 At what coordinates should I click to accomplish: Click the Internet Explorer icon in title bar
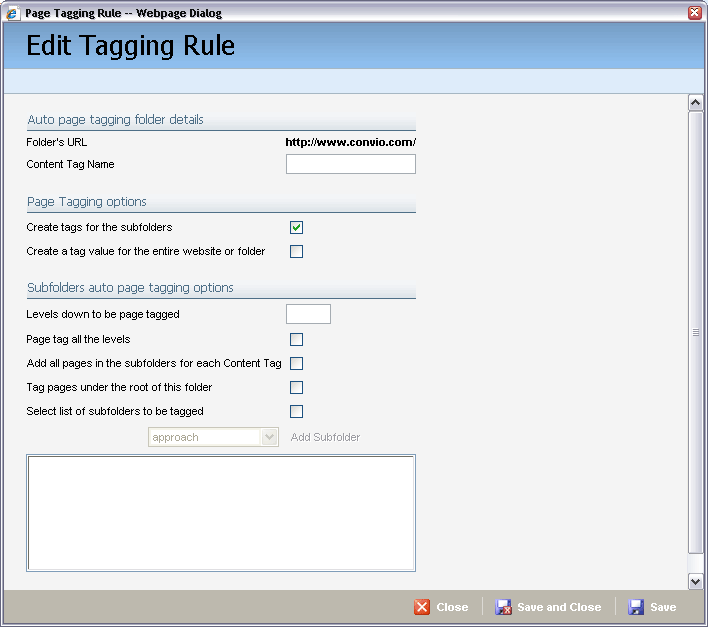[13, 13]
